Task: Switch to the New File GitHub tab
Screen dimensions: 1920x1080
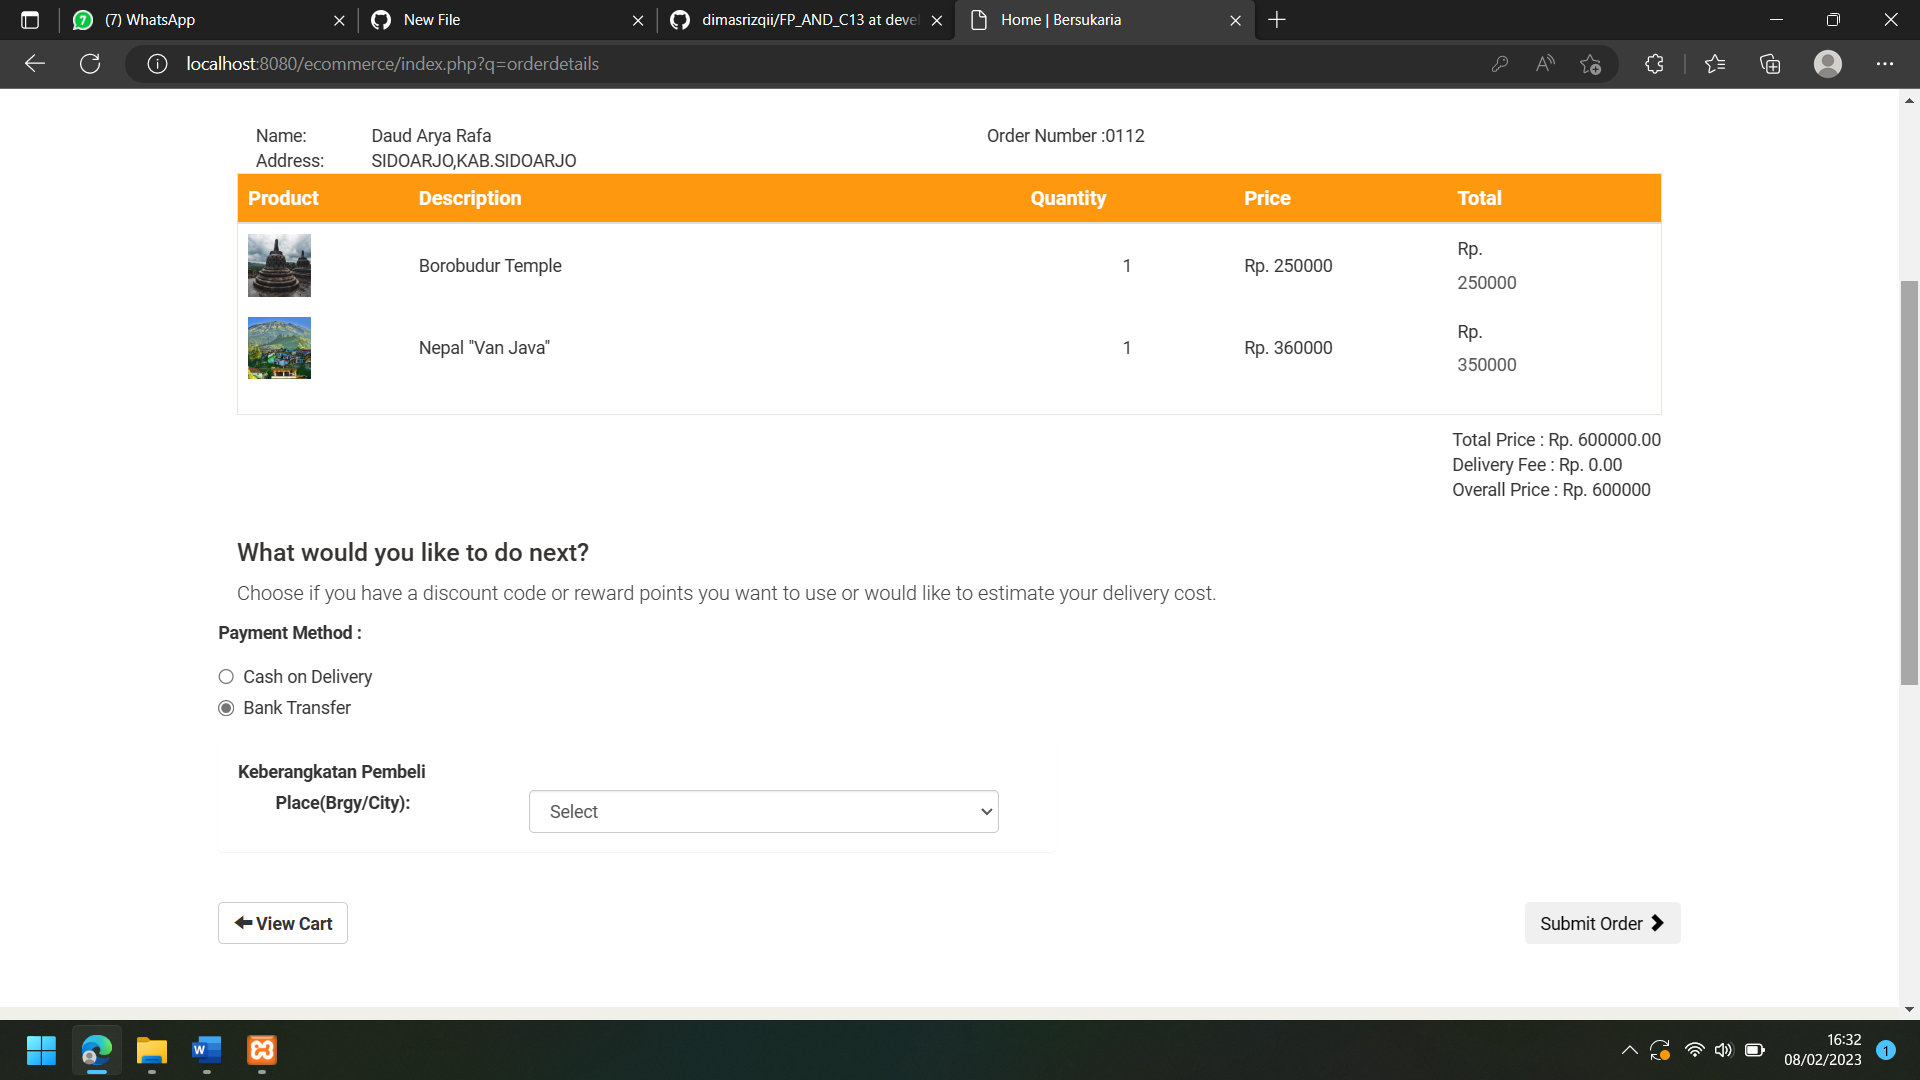Action: (x=430, y=20)
